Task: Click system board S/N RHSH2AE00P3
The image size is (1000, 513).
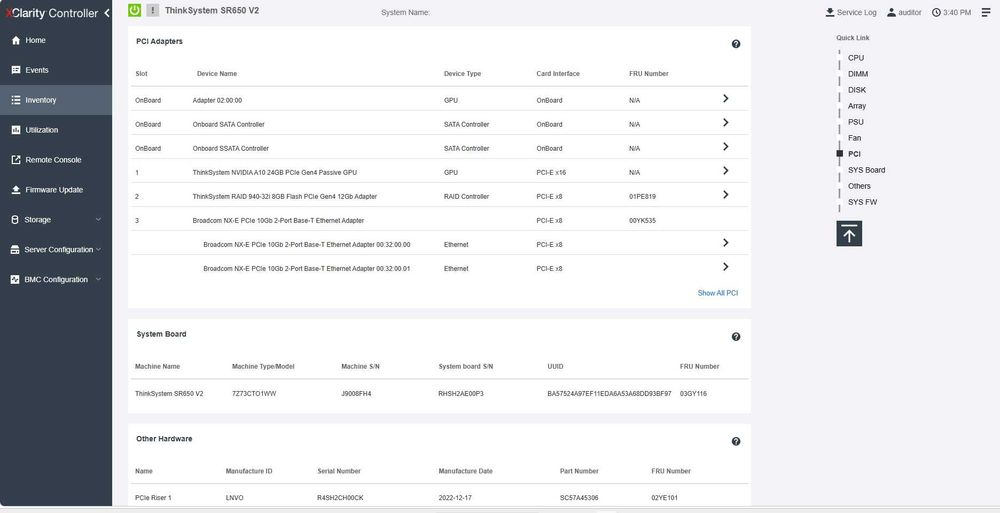Action: tap(460, 394)
